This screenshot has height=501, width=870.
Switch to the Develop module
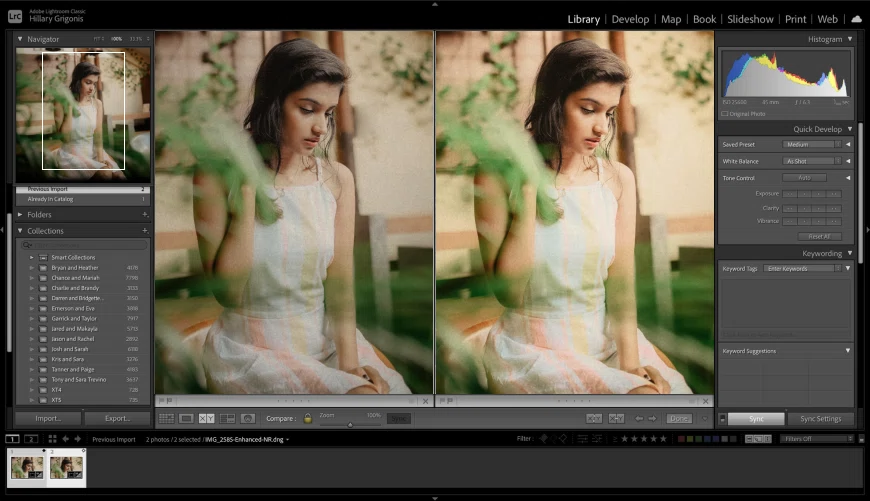point(630,19)
